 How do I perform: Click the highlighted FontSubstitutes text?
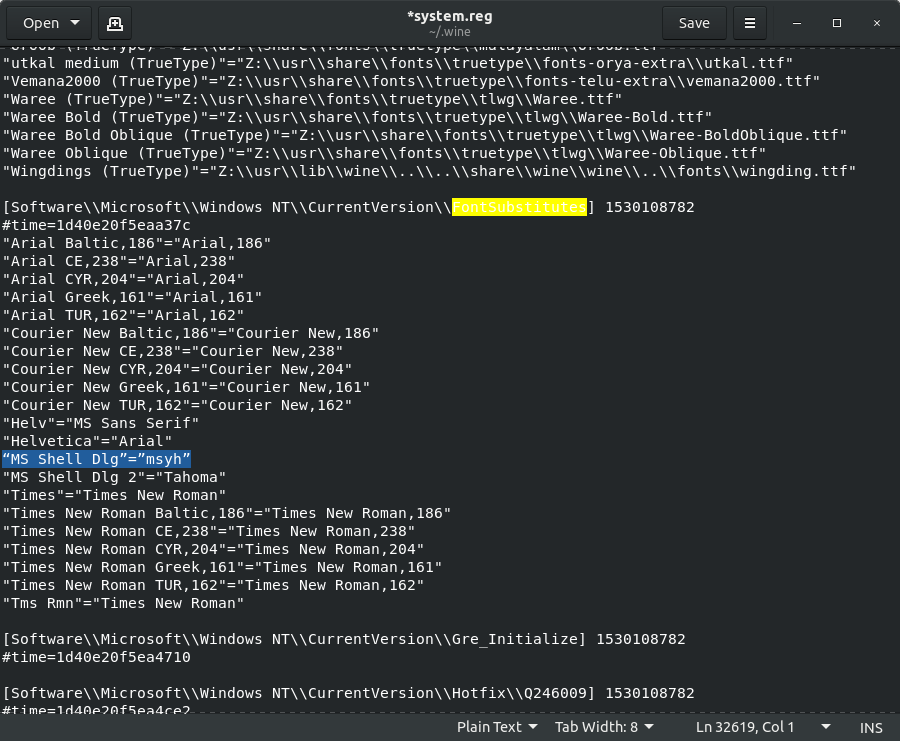519,207
